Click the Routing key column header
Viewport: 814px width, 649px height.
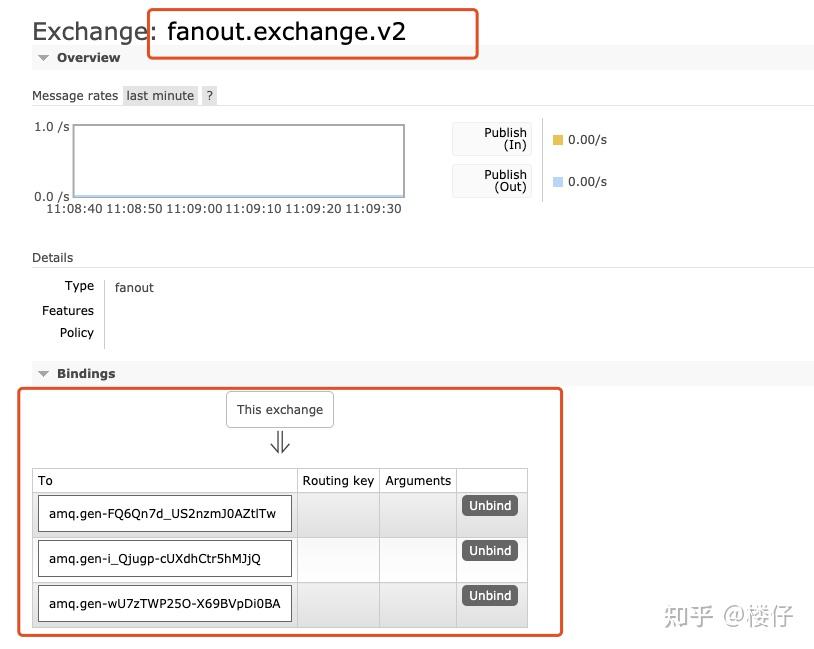[x=338, y=480]
